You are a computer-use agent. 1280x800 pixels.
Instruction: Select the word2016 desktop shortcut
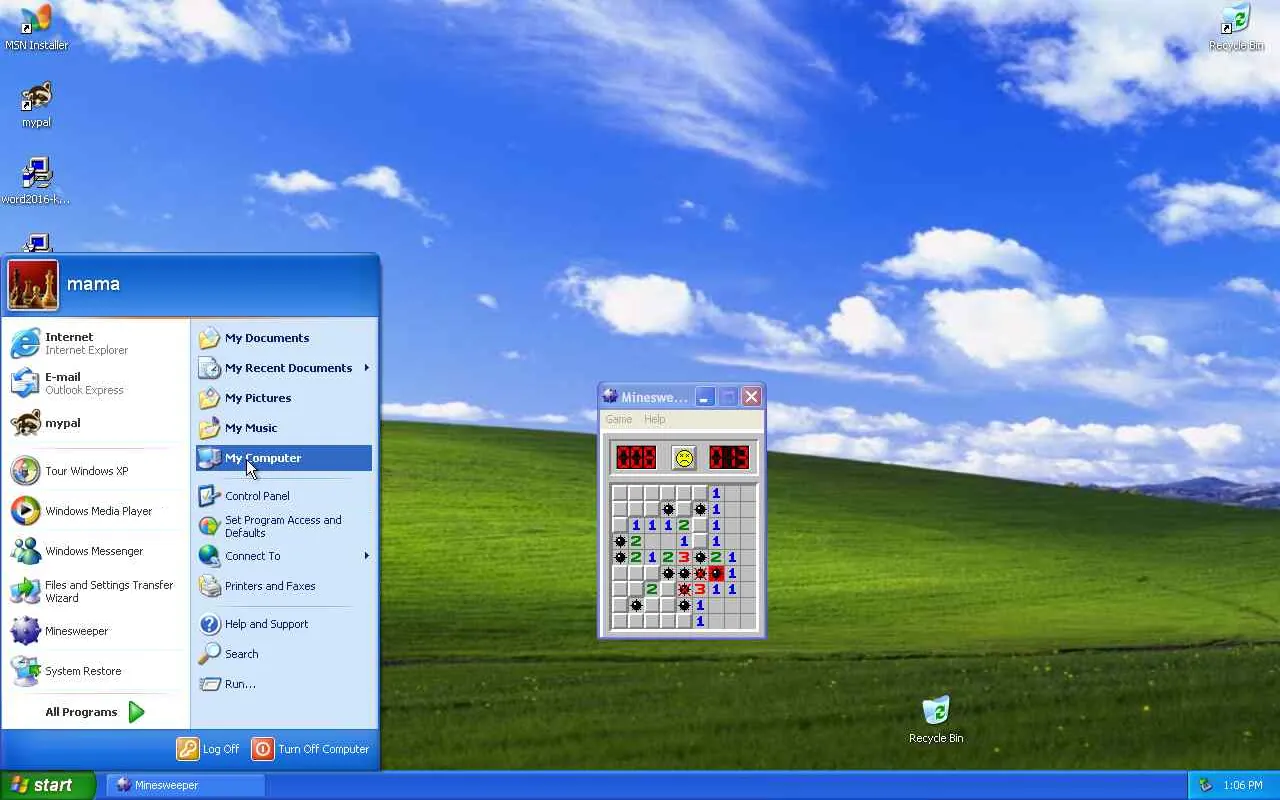click(x=36, y=181)
